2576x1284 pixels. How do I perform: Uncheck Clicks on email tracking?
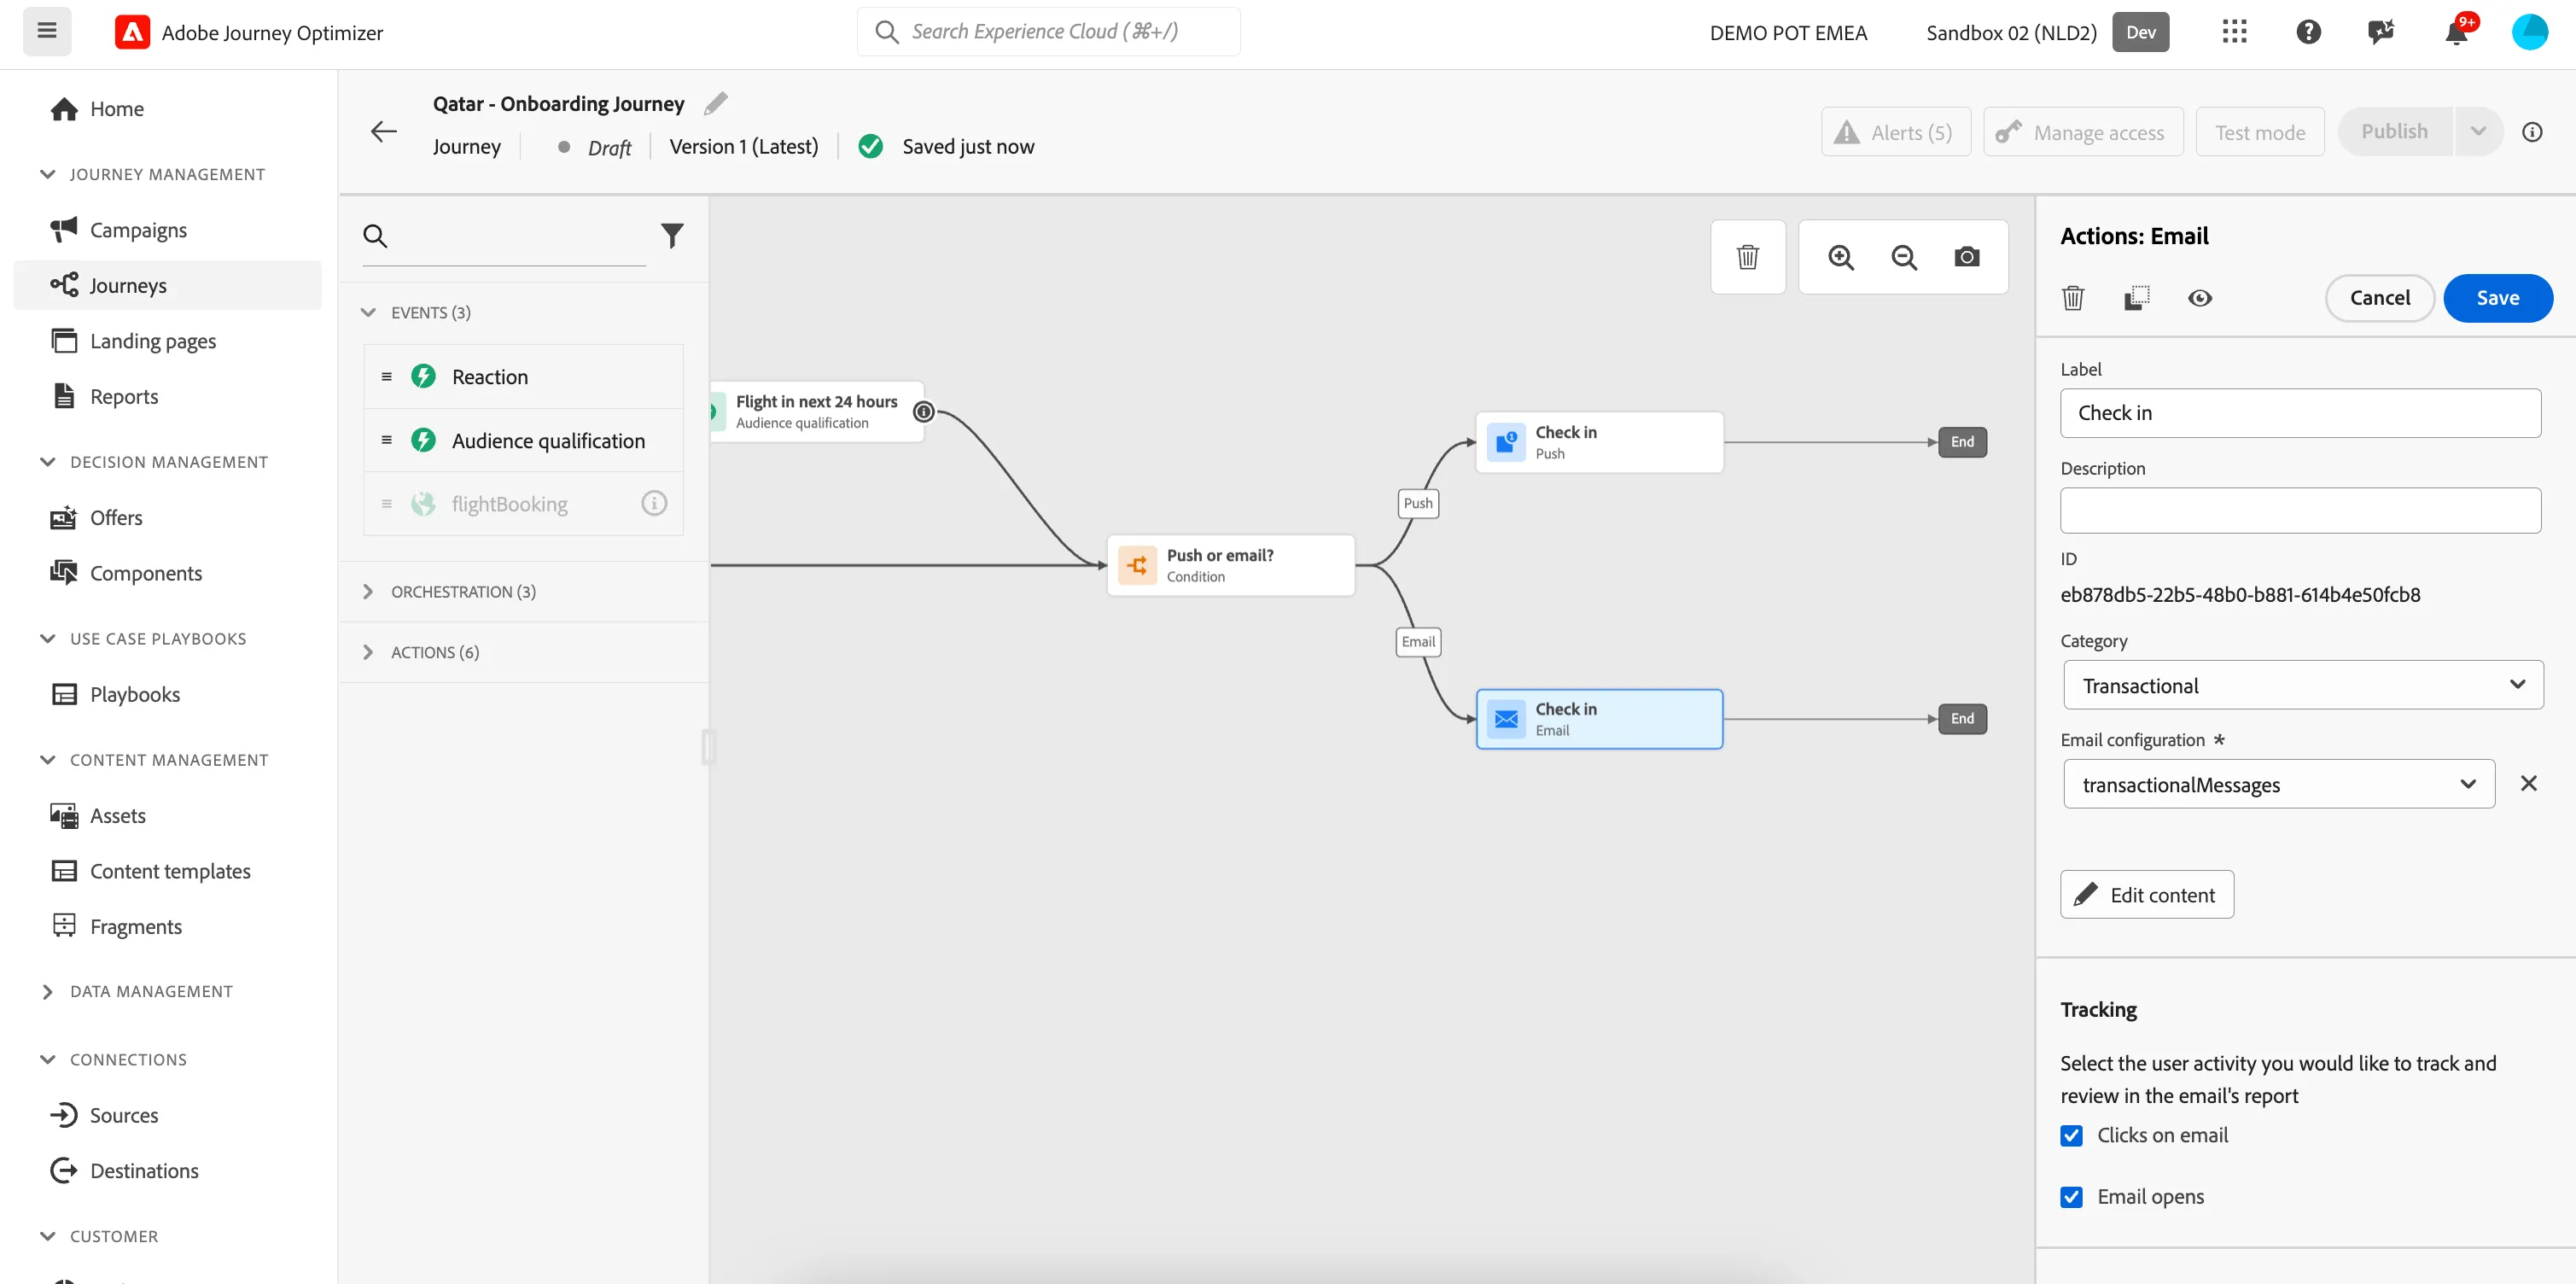pyautogui.click(x=2071, y=1136)
